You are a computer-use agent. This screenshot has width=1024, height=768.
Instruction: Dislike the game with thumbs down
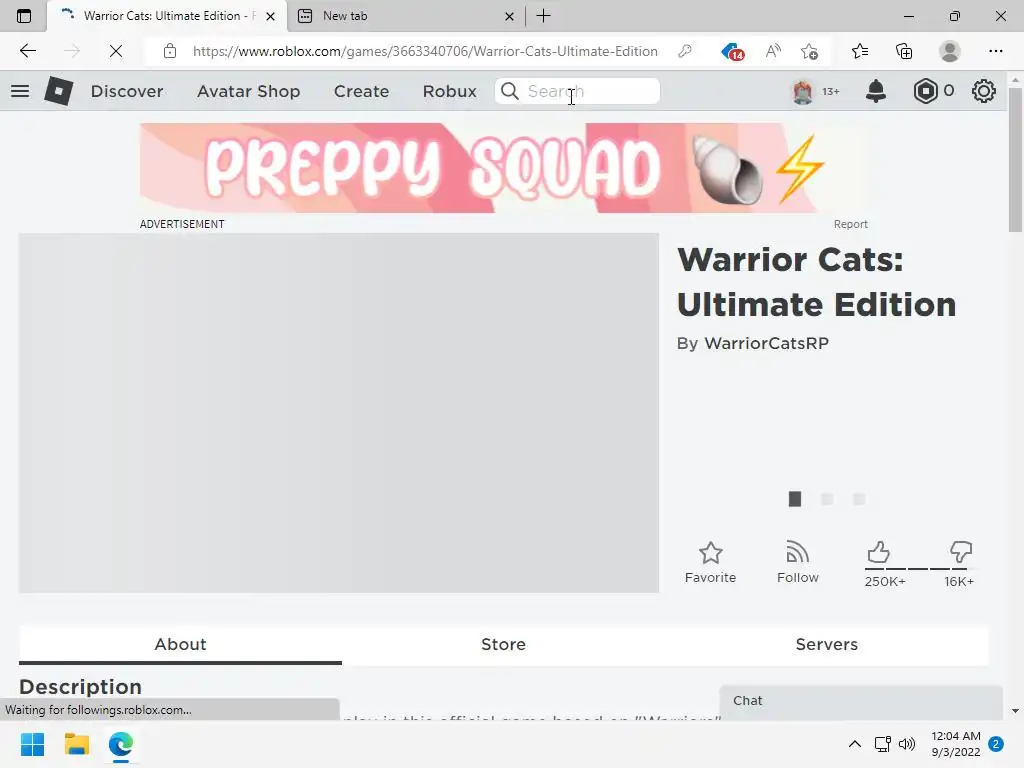[x=961, y=552]
